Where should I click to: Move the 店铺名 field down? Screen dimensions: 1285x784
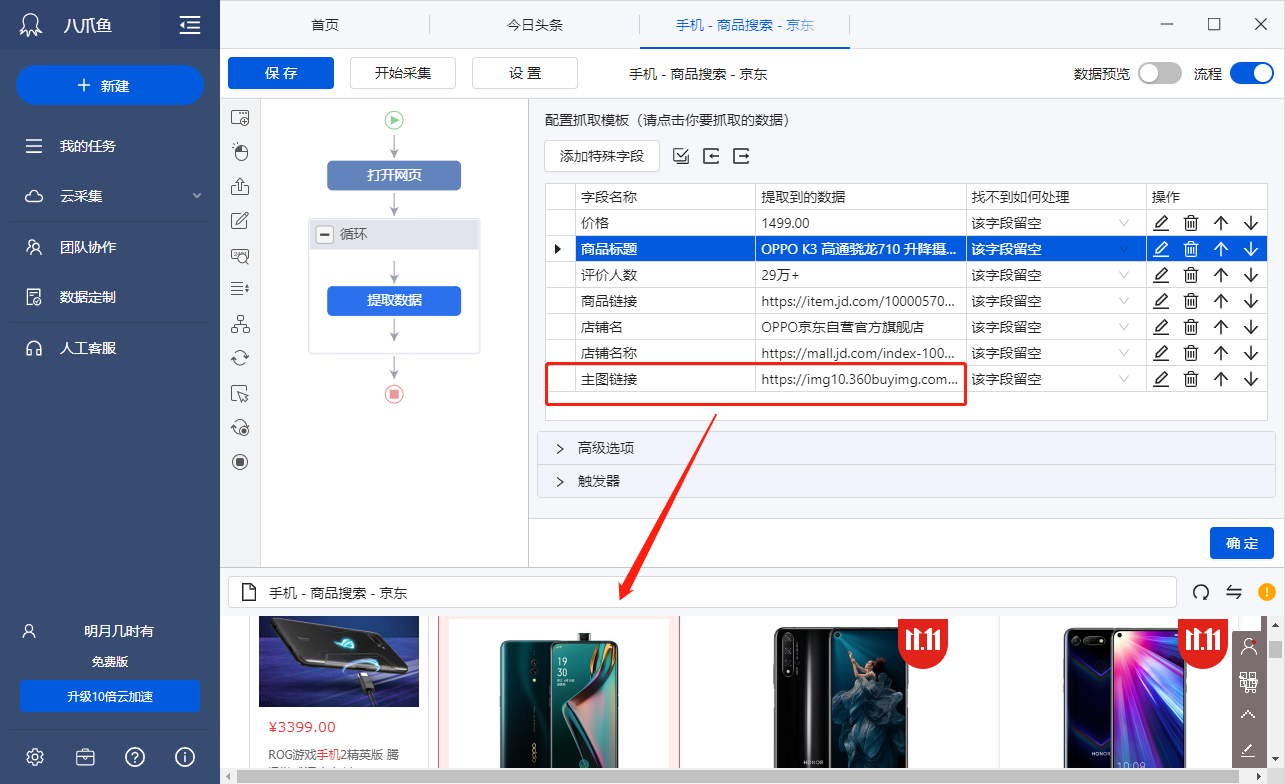(x=1251, y=327)
